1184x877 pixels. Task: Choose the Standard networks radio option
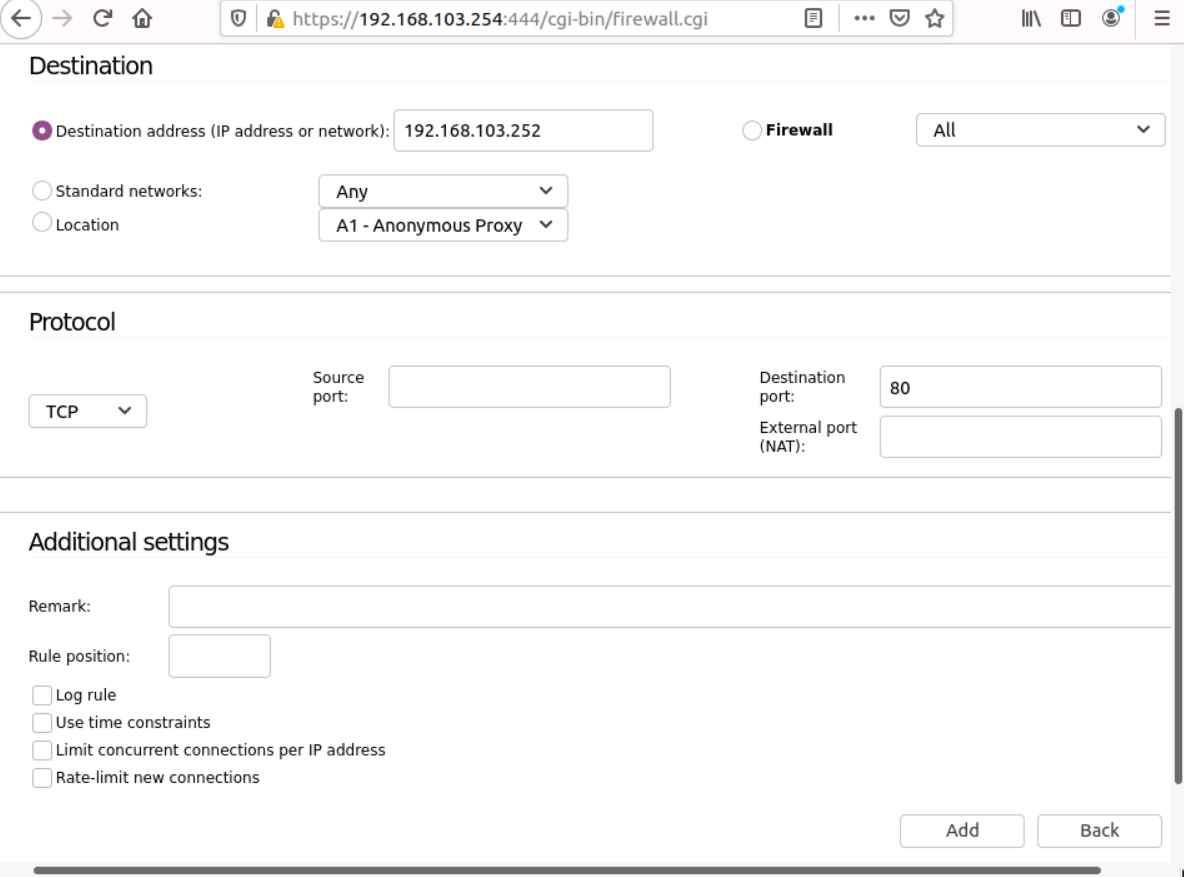click(42, 191)
